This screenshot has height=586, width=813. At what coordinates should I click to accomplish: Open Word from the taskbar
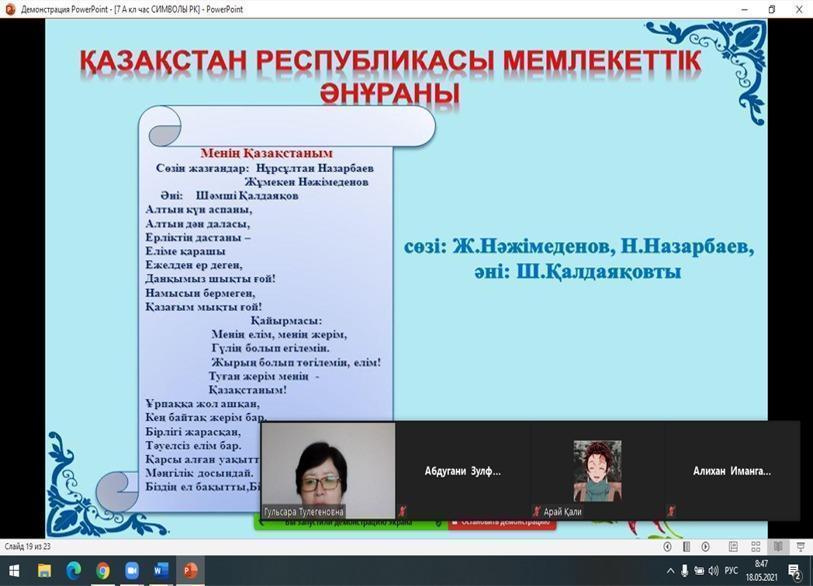tap(162, 571)
